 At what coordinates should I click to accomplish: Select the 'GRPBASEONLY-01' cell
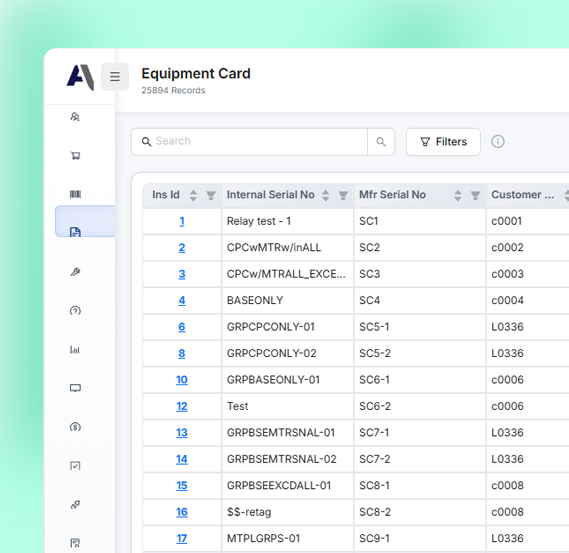[x=287, y=380]
